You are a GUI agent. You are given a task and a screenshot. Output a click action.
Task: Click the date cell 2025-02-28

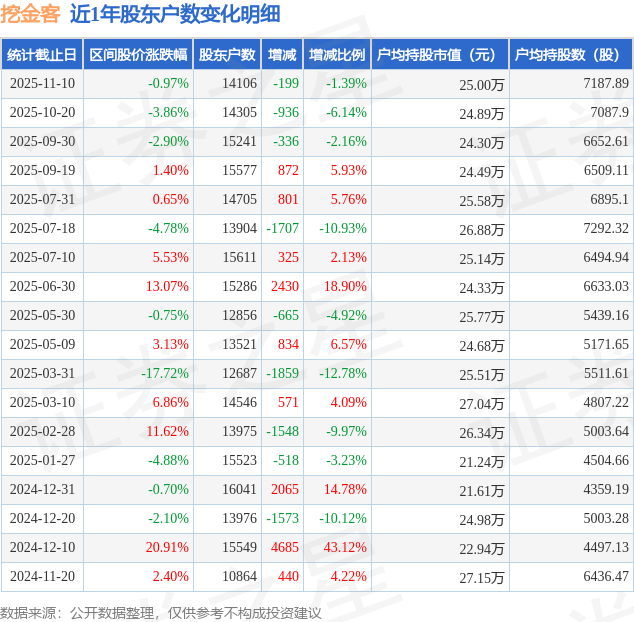42,431
